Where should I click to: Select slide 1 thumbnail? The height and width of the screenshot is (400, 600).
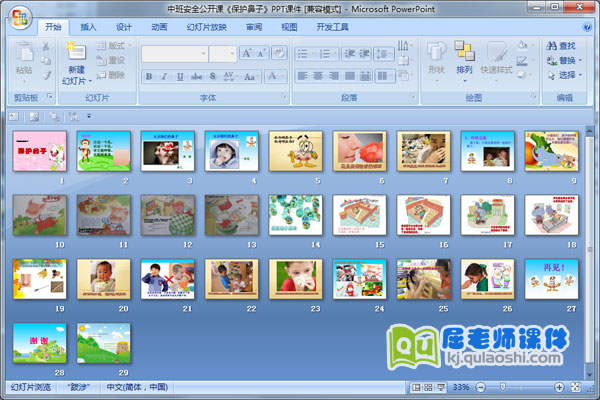point(39,151)
